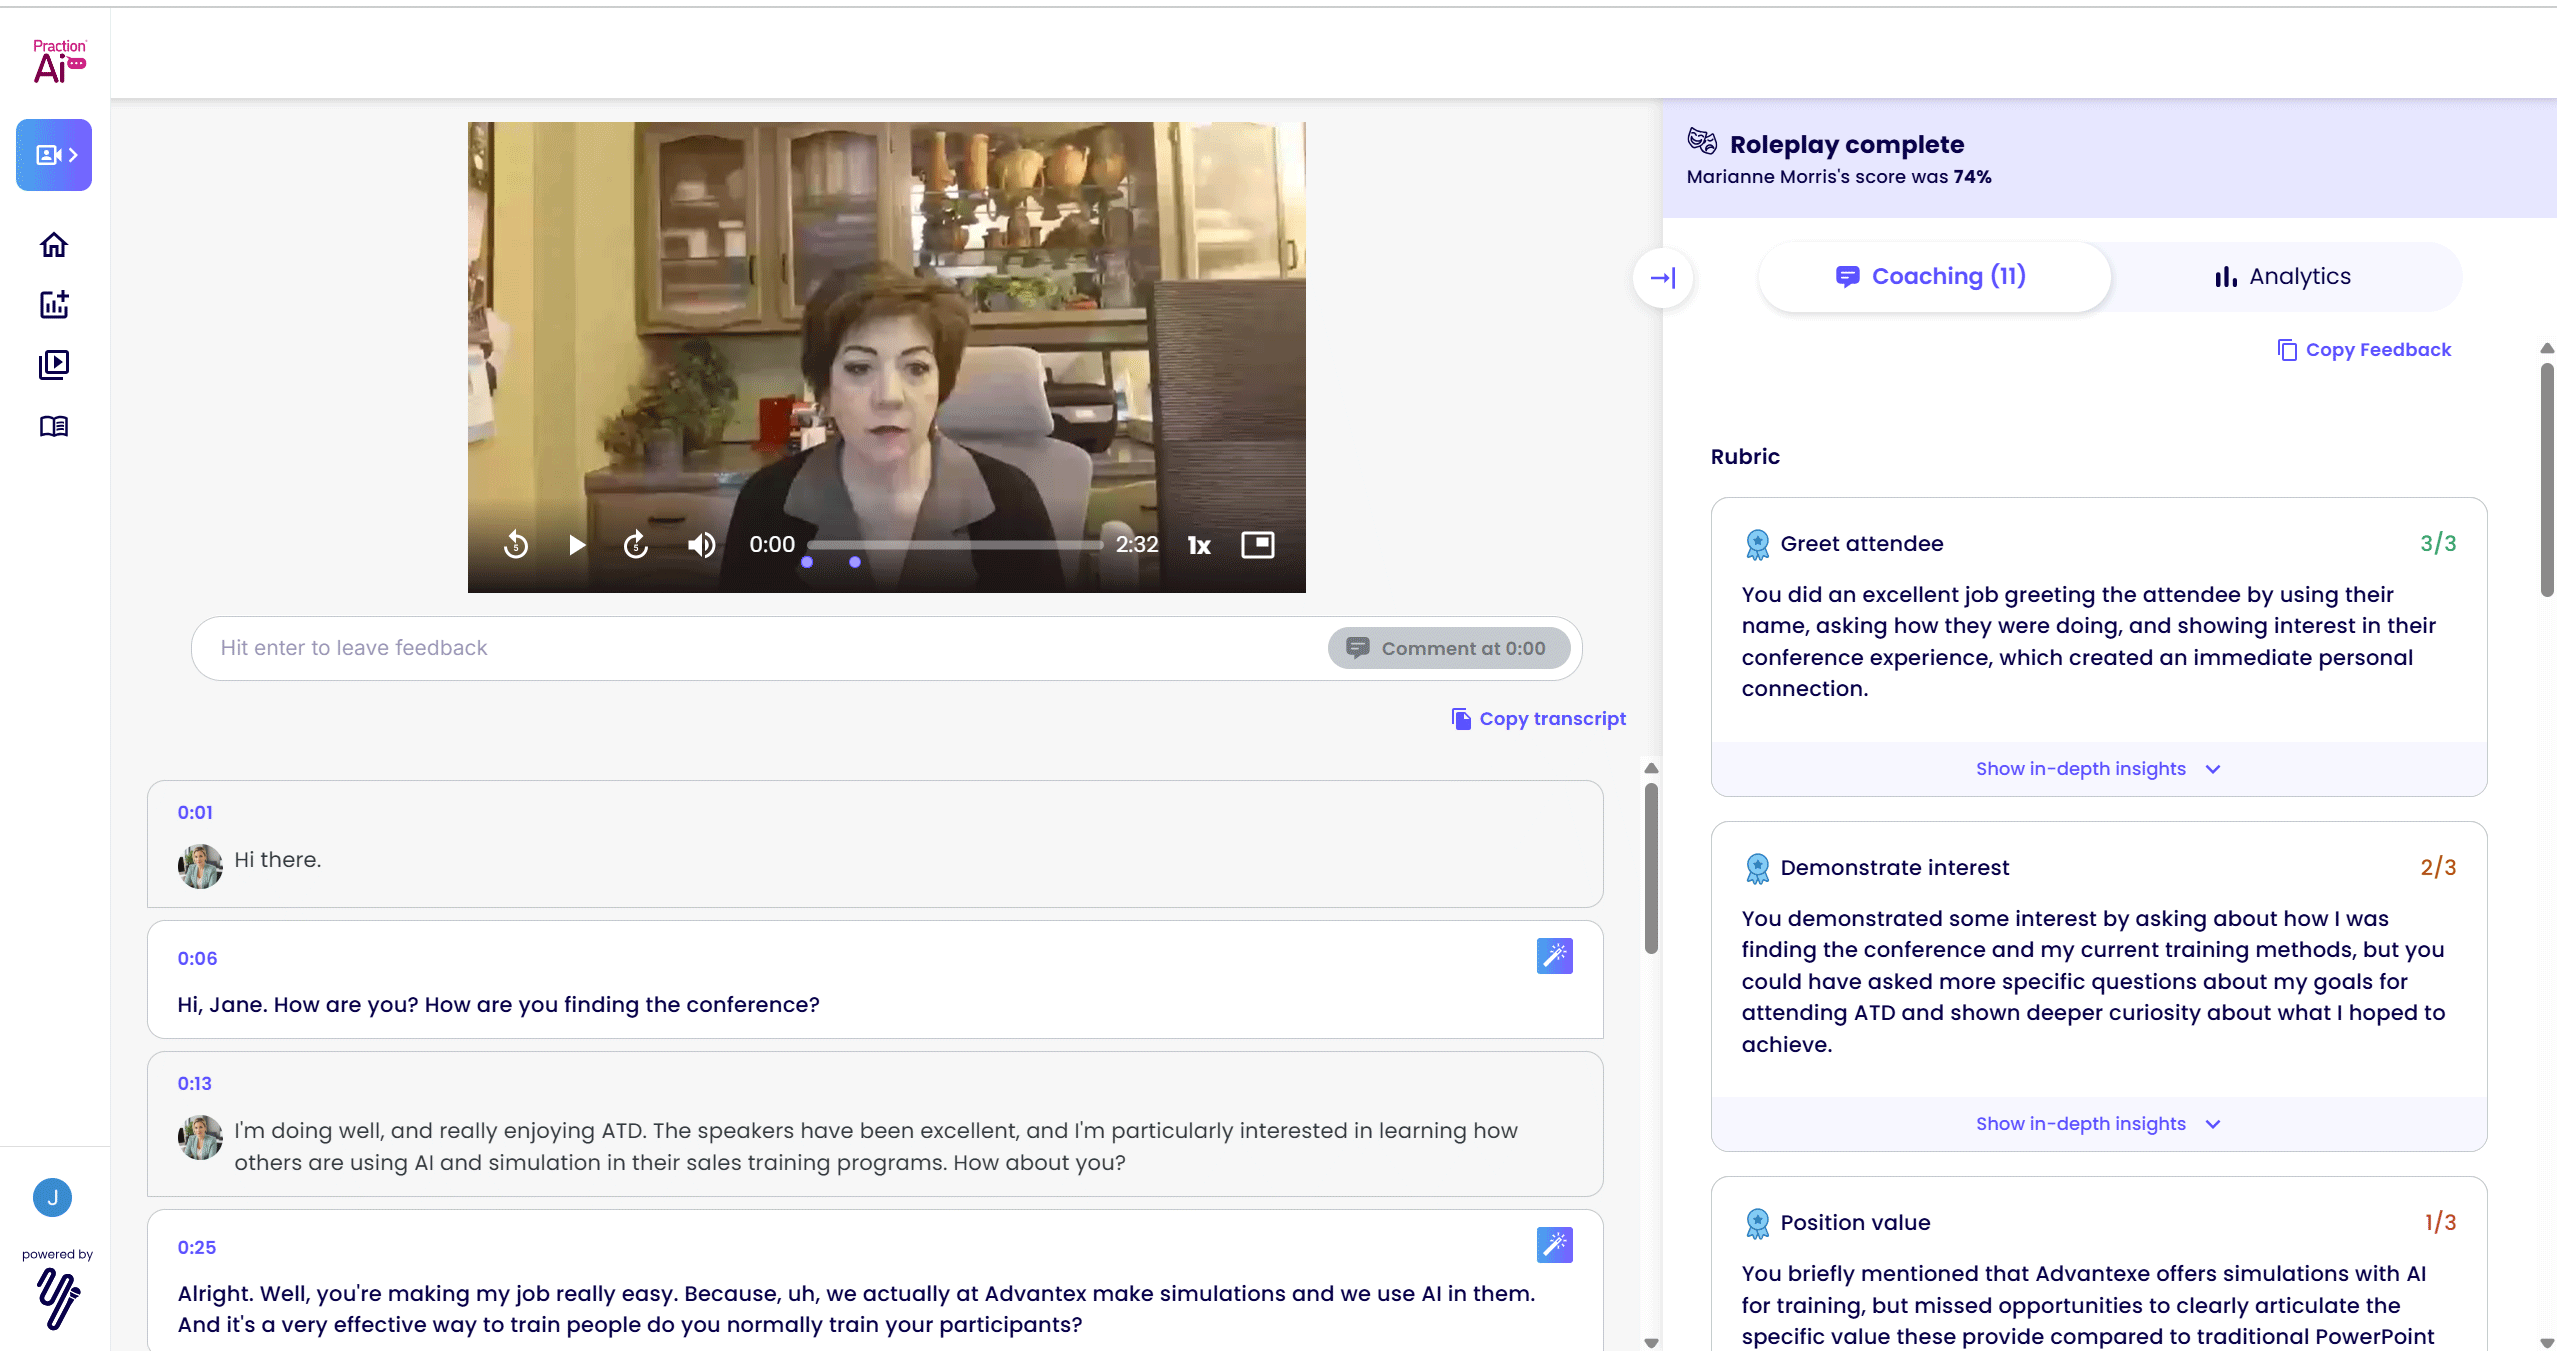Change the 1x playback speed
Viewport: 2557px width, 1351px height.
[1199, 546]
